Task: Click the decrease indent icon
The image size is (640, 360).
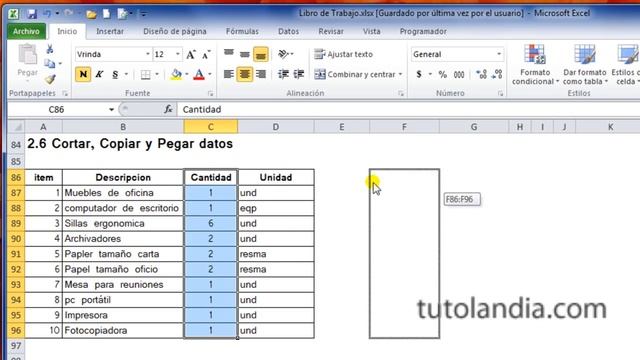Action: 283,74
